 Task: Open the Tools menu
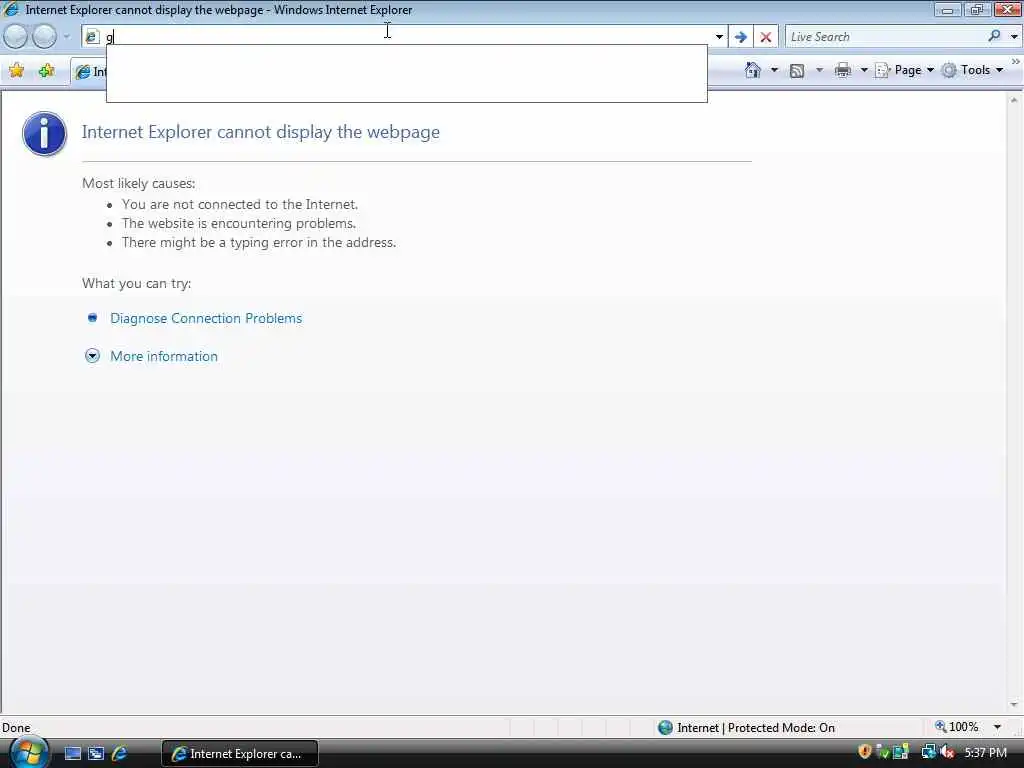click(972, 70)
